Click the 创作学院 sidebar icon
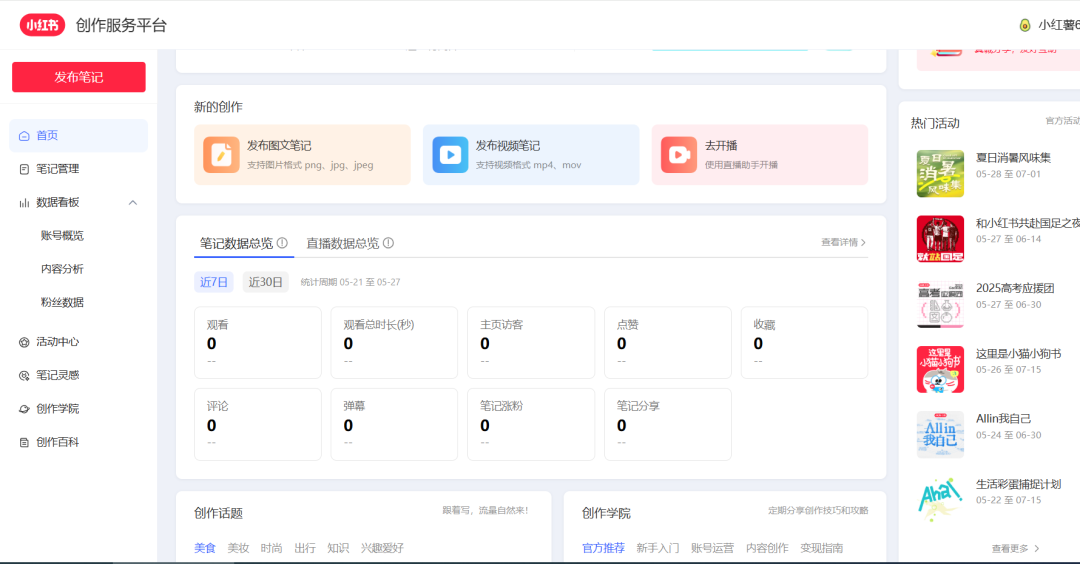The height and width of the screenshot is (564, 1080). pos(24,409)
